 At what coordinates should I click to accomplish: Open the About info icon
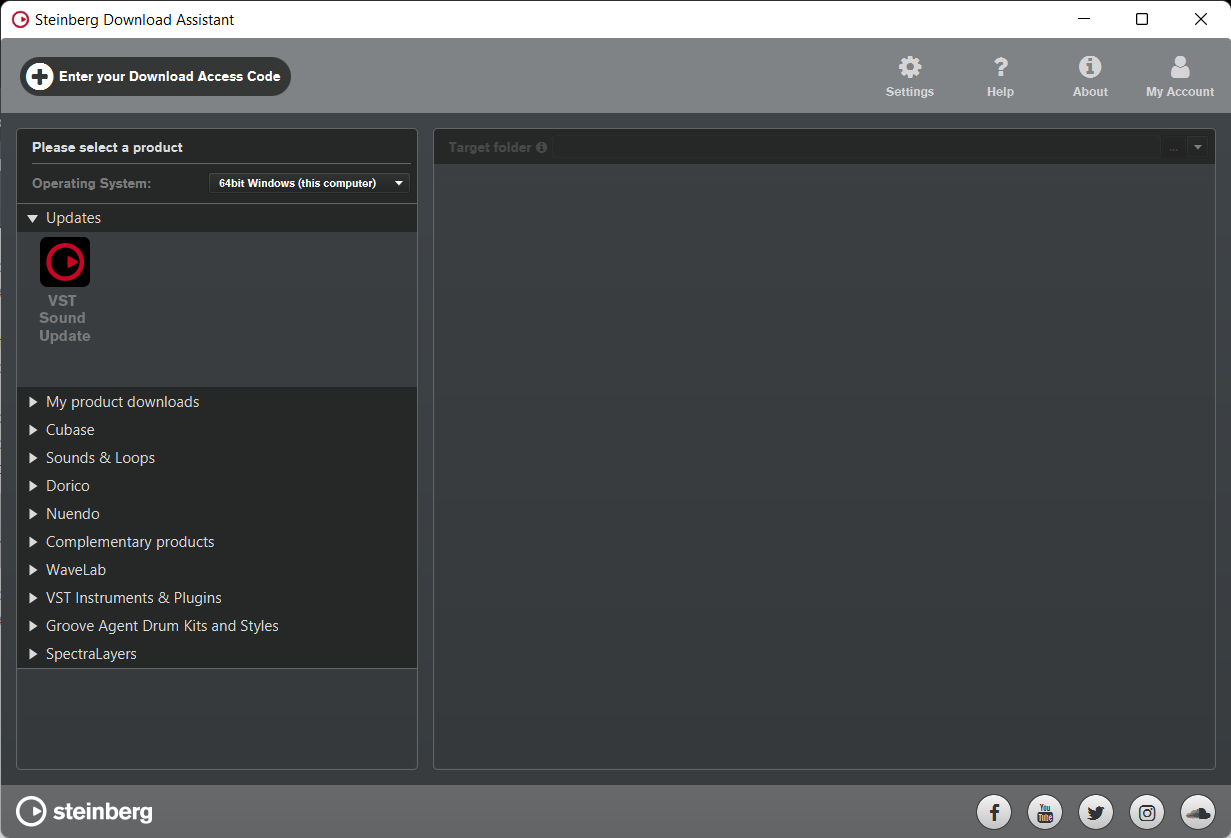1089,68
